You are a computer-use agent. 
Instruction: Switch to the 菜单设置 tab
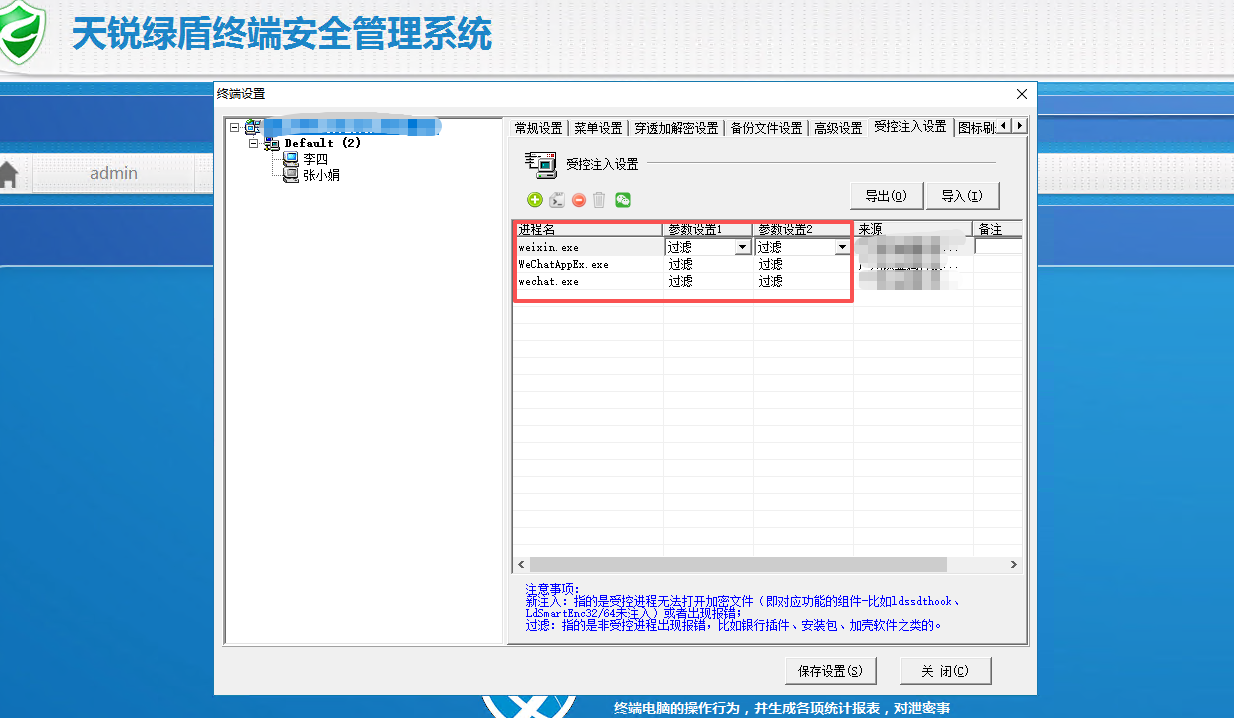point(598,128)
